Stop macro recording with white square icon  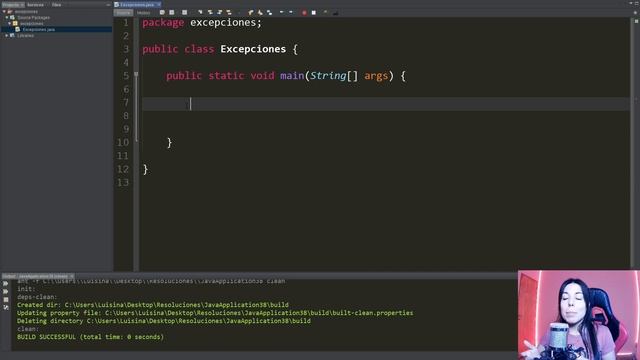coord(313,13)
